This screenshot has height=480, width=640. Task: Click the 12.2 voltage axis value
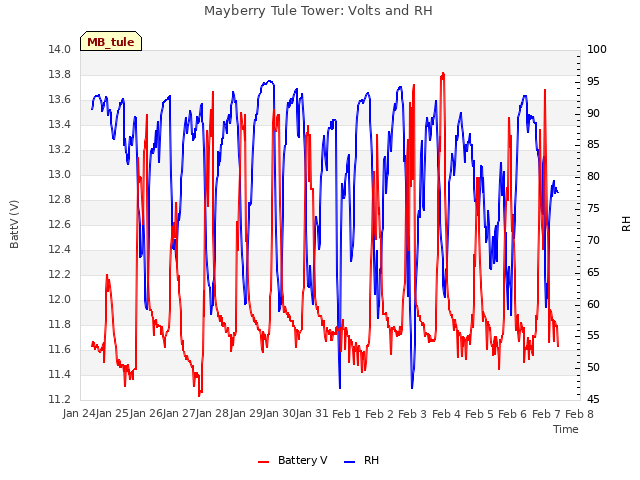[x=60, y=275]
